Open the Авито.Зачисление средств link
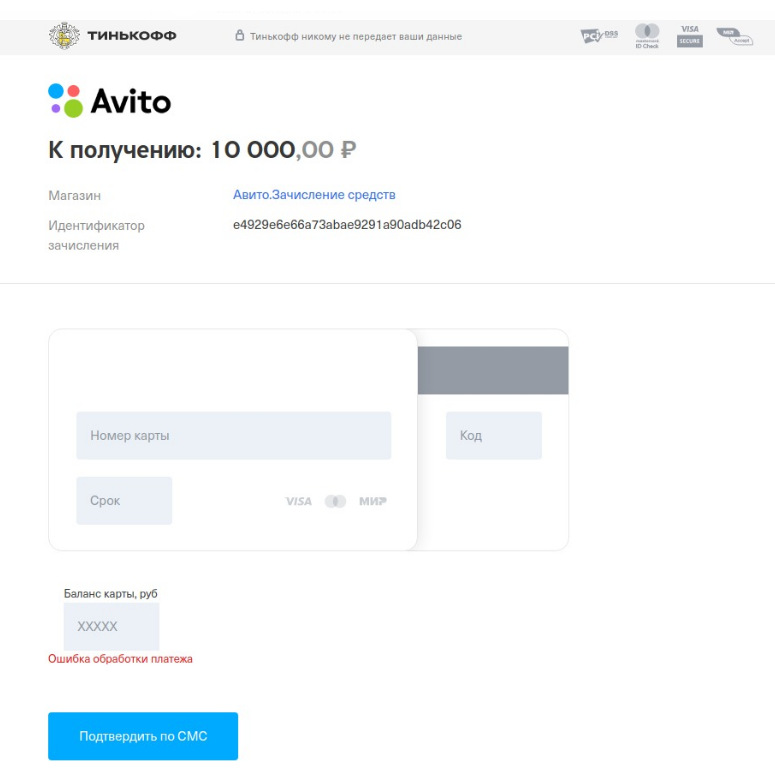 tap(314, 195)
